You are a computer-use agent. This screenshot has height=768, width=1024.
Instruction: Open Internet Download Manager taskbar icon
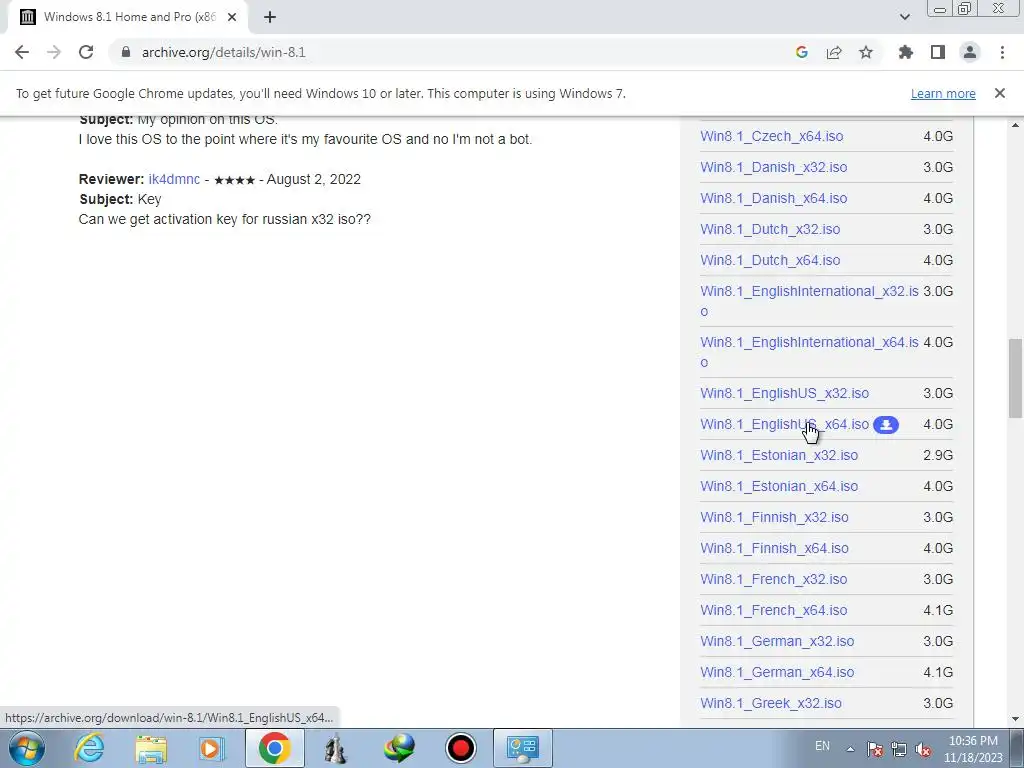point(398,748)
